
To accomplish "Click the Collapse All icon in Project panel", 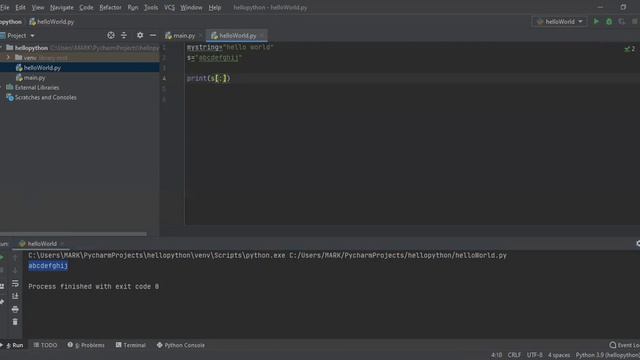I will point(124,36).
